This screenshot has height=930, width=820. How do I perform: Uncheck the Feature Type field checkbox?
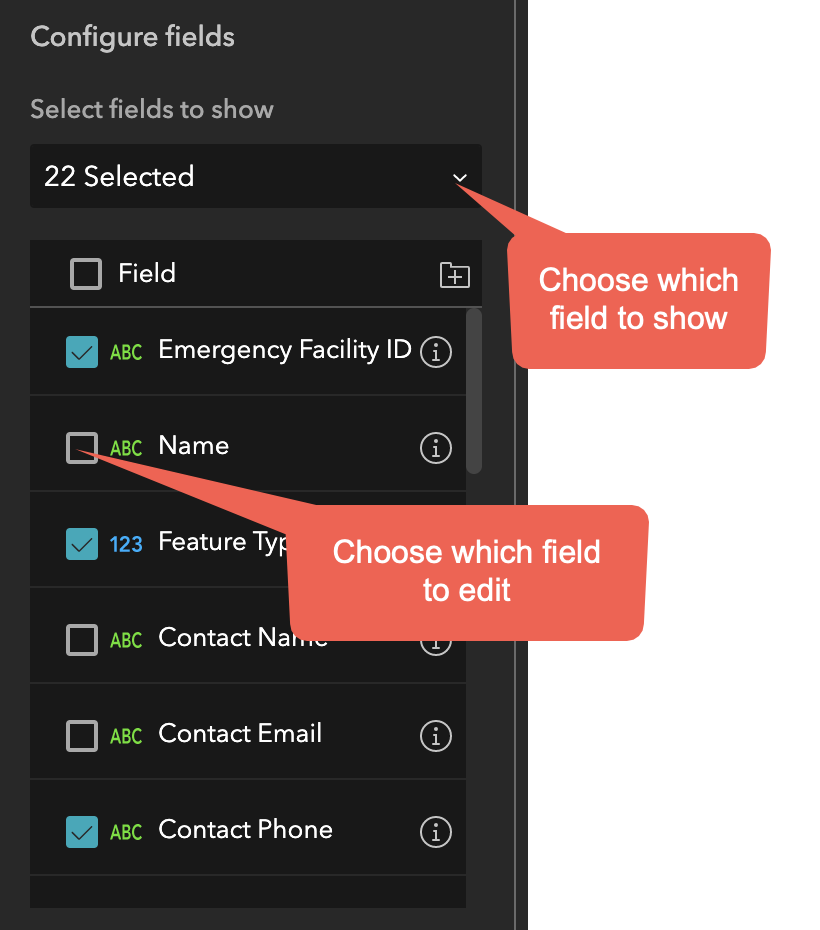[82, 544]
